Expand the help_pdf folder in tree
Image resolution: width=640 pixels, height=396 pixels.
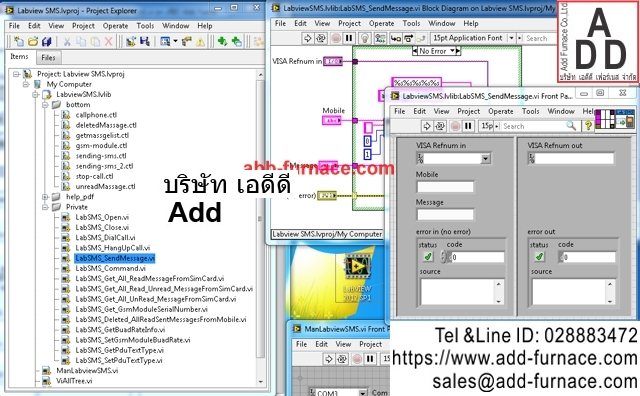click(45, 197)
